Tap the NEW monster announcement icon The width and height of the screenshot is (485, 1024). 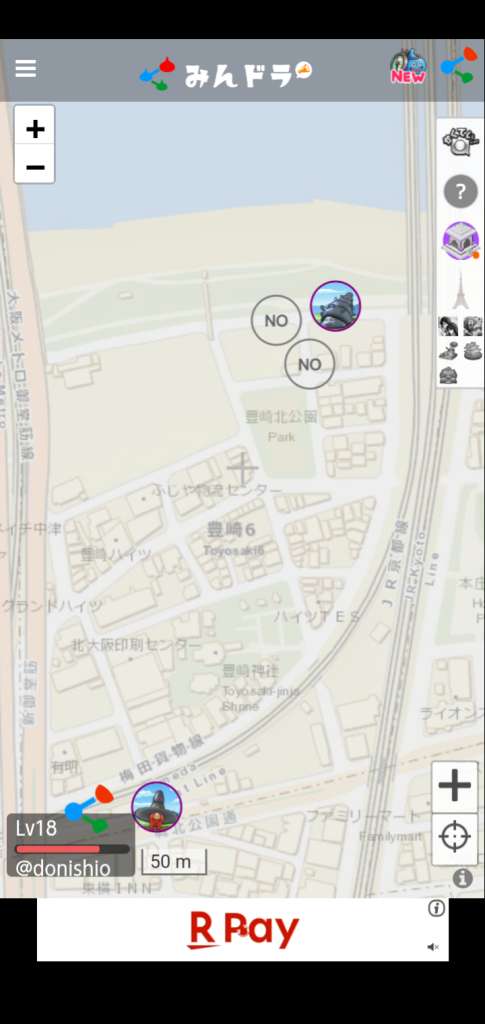[x=408, y=67]
